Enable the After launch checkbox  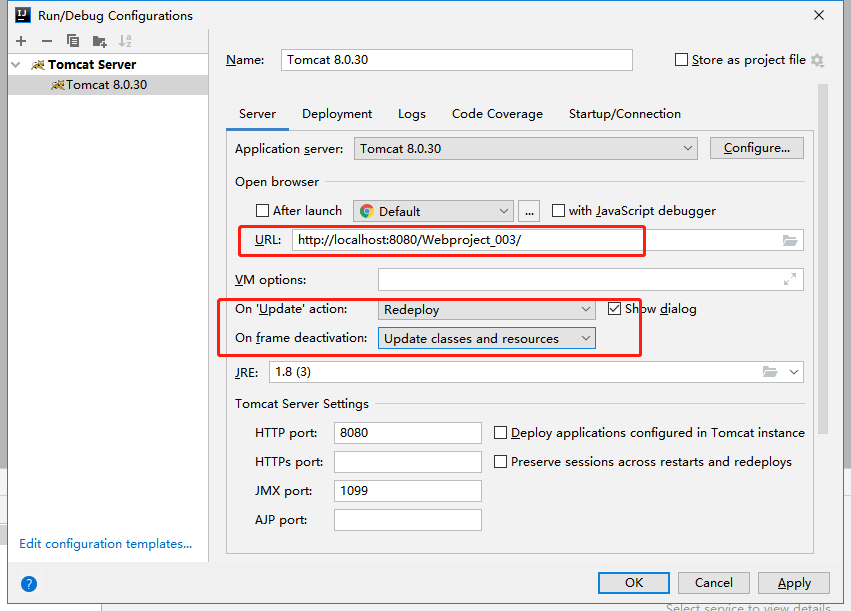(262, 211)
